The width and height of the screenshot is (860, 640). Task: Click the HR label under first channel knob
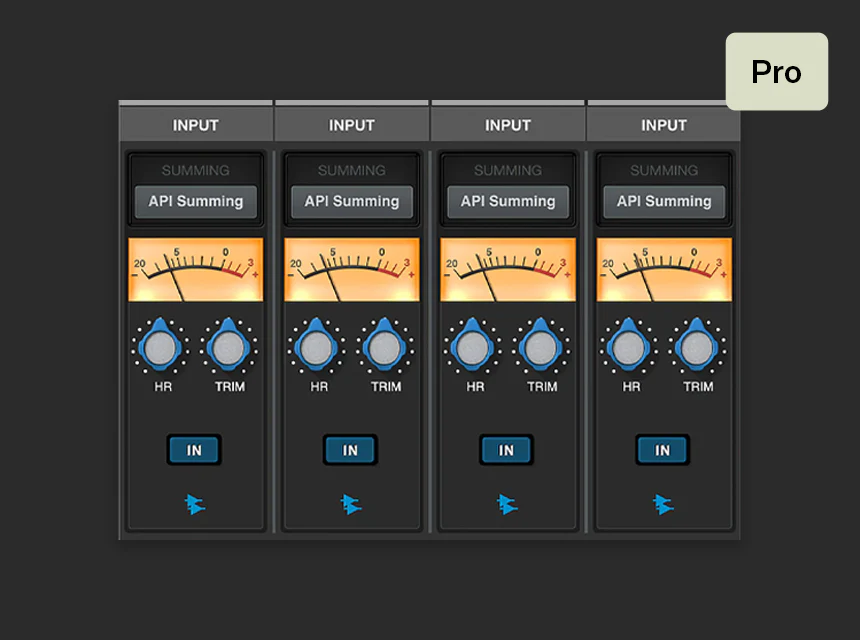tap(163, 387)
